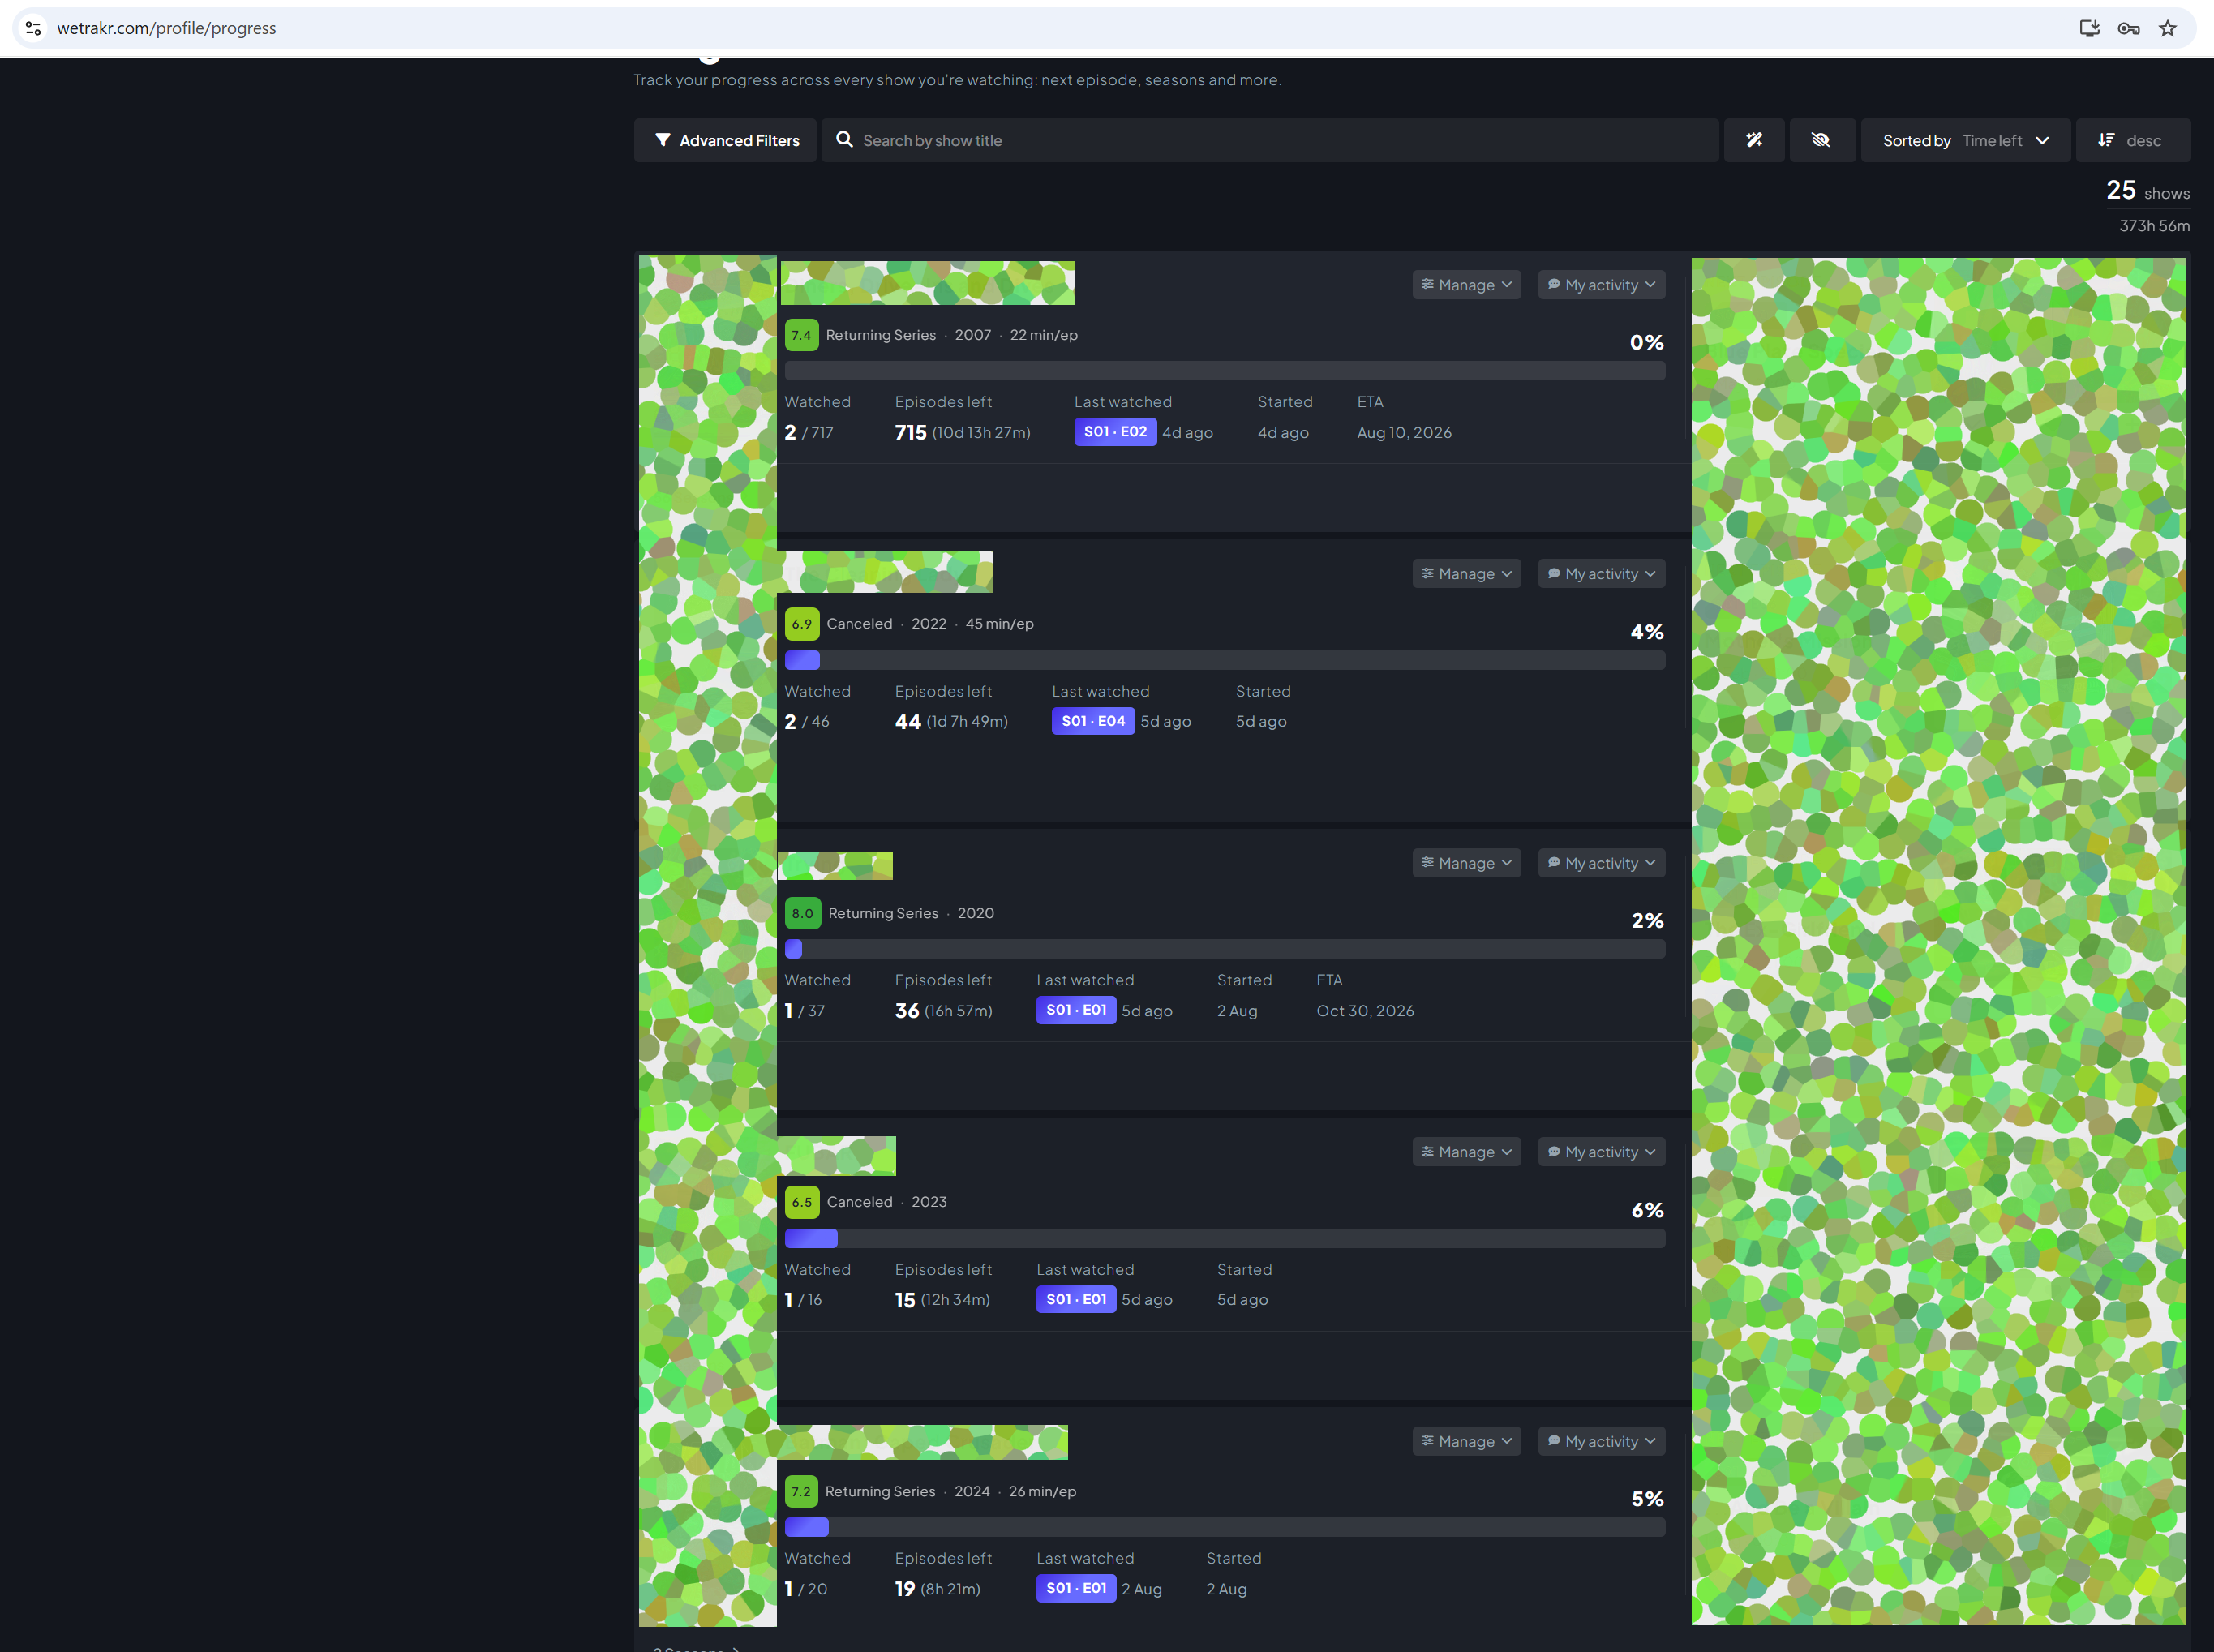Click the Search by show title field
2214x1652 pixels.
point(1270,140)
